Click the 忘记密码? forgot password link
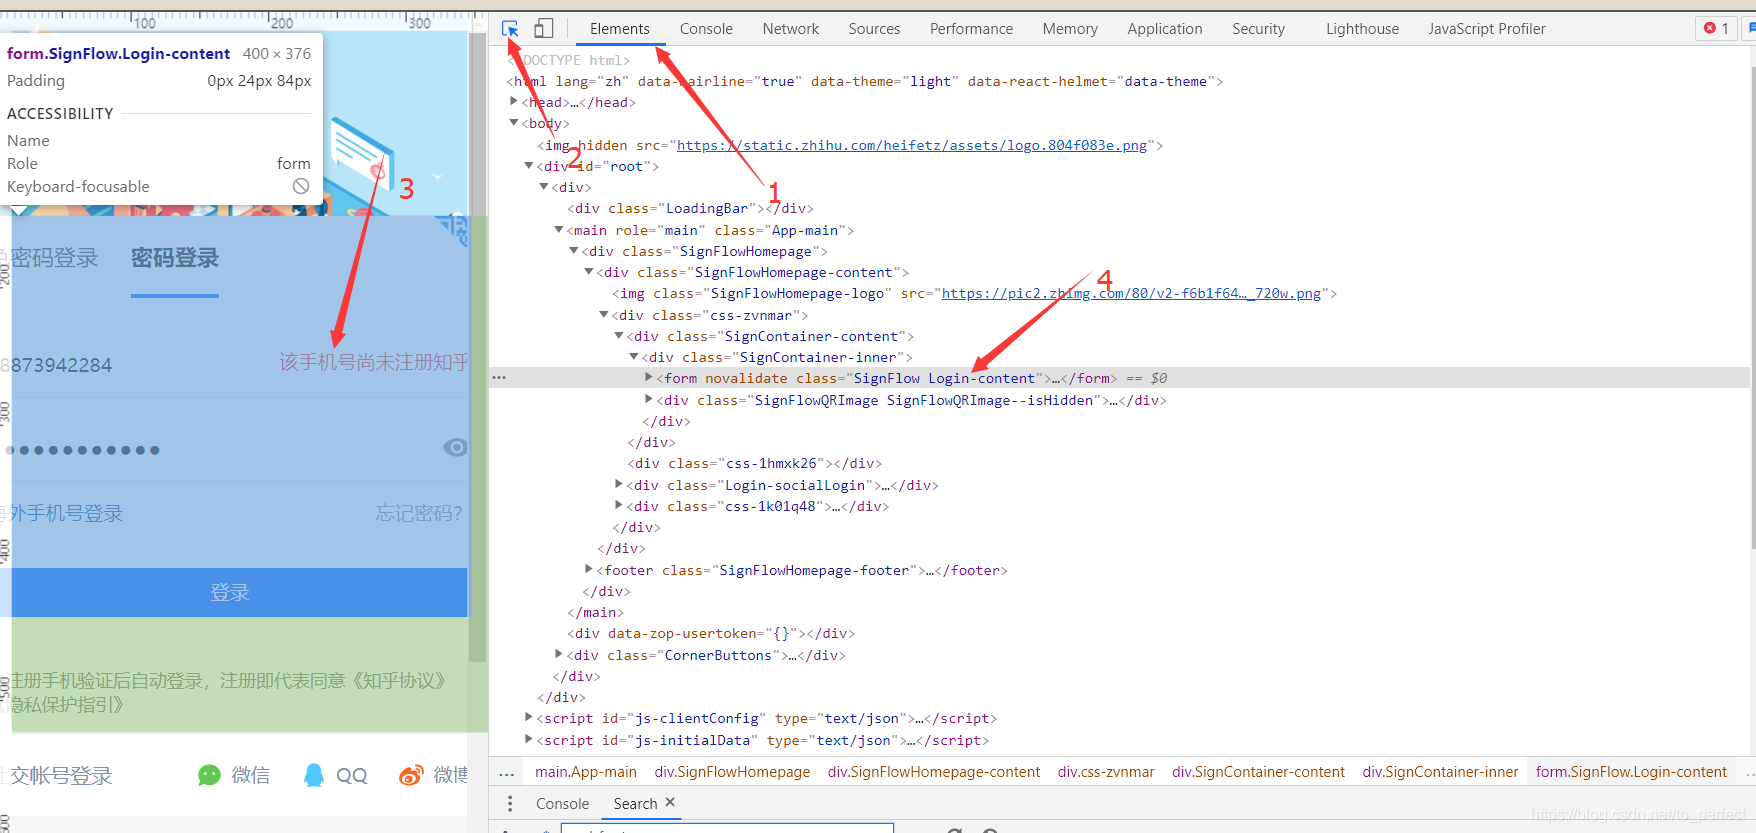This screenshot has height=833, width=1756. tap(418, 513)
